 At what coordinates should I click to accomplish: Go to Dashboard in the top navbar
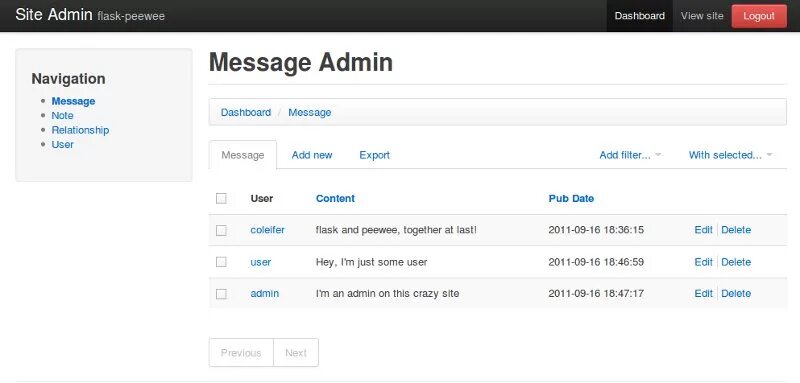coord(639,16)
